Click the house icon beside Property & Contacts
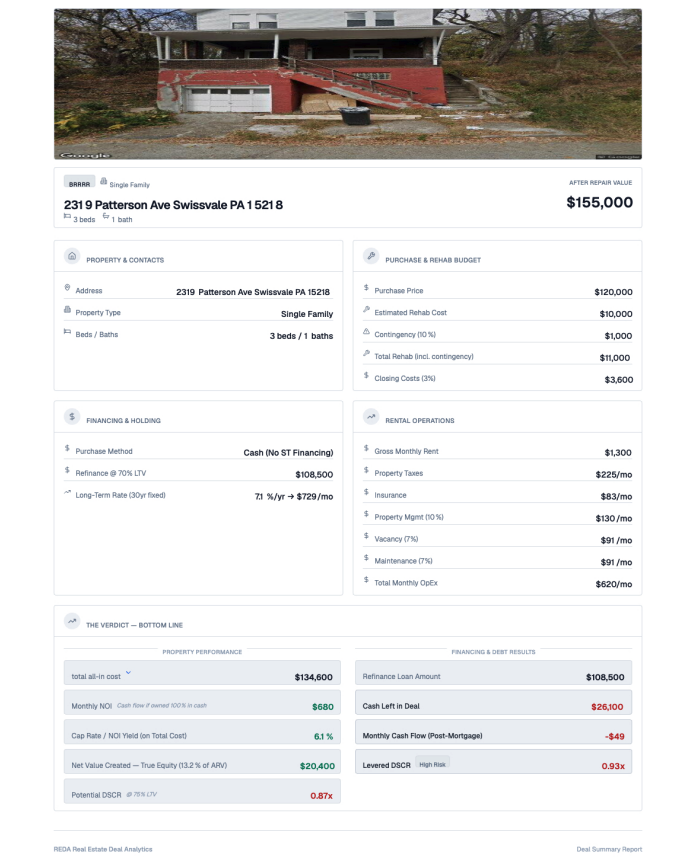This screenshot has width=674, height=866. pyautogui.click(x=72, y=256)
